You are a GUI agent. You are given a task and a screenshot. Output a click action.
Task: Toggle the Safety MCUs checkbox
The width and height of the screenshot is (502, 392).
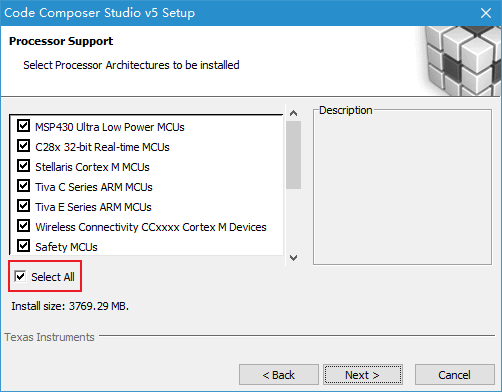[23, 246]
